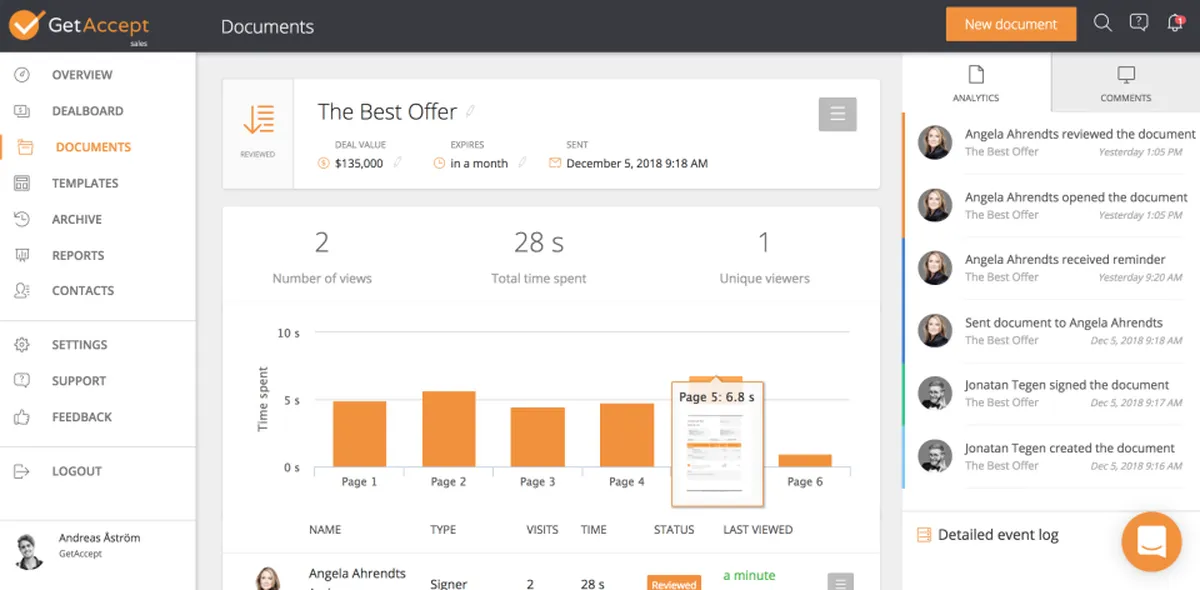Click the Page 5 preview thumbnail
The width and height of the screenshot is (1200, 590).
click(717, 453)
